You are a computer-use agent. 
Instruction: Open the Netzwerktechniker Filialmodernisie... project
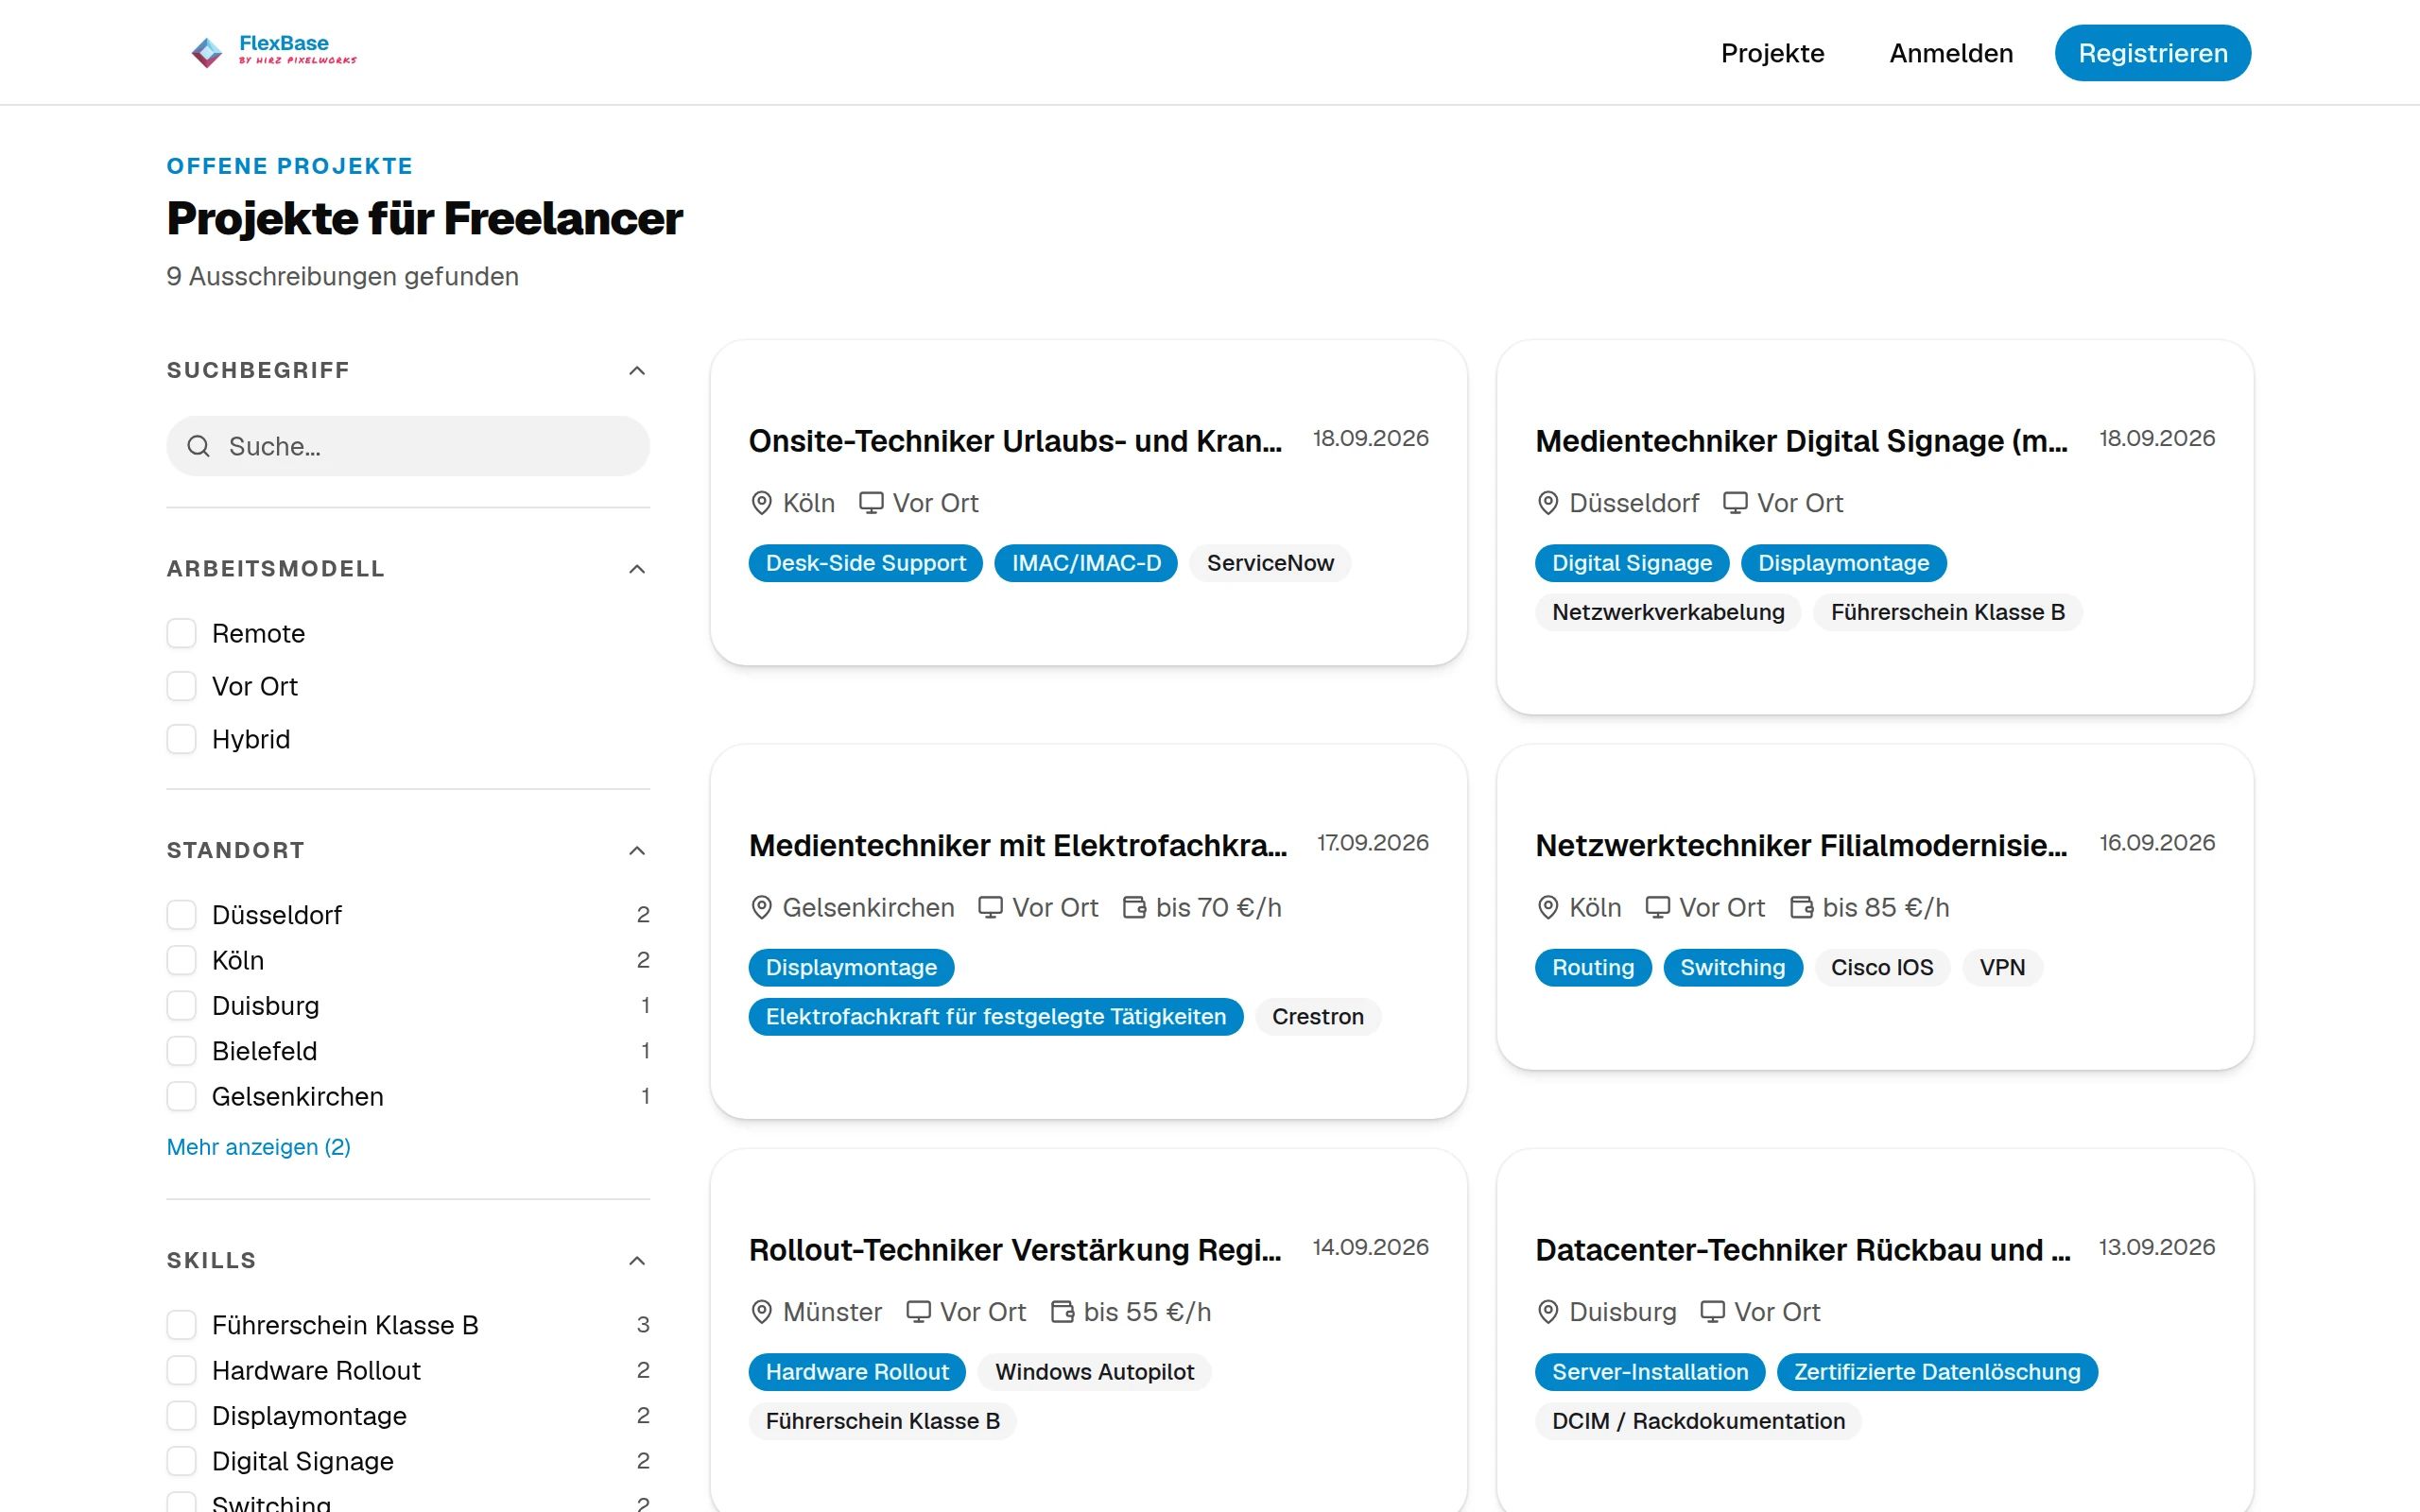tap(1801, 845)
